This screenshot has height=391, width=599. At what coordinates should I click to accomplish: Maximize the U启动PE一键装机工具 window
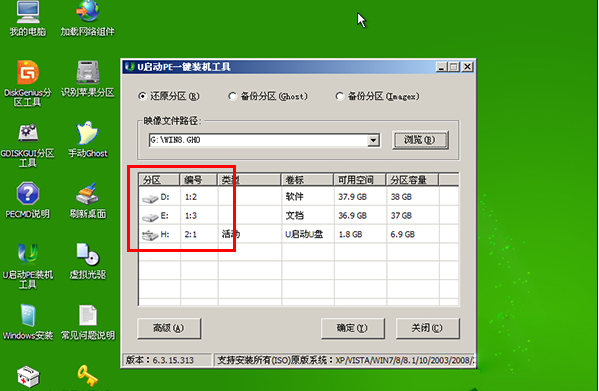point(453,67)
